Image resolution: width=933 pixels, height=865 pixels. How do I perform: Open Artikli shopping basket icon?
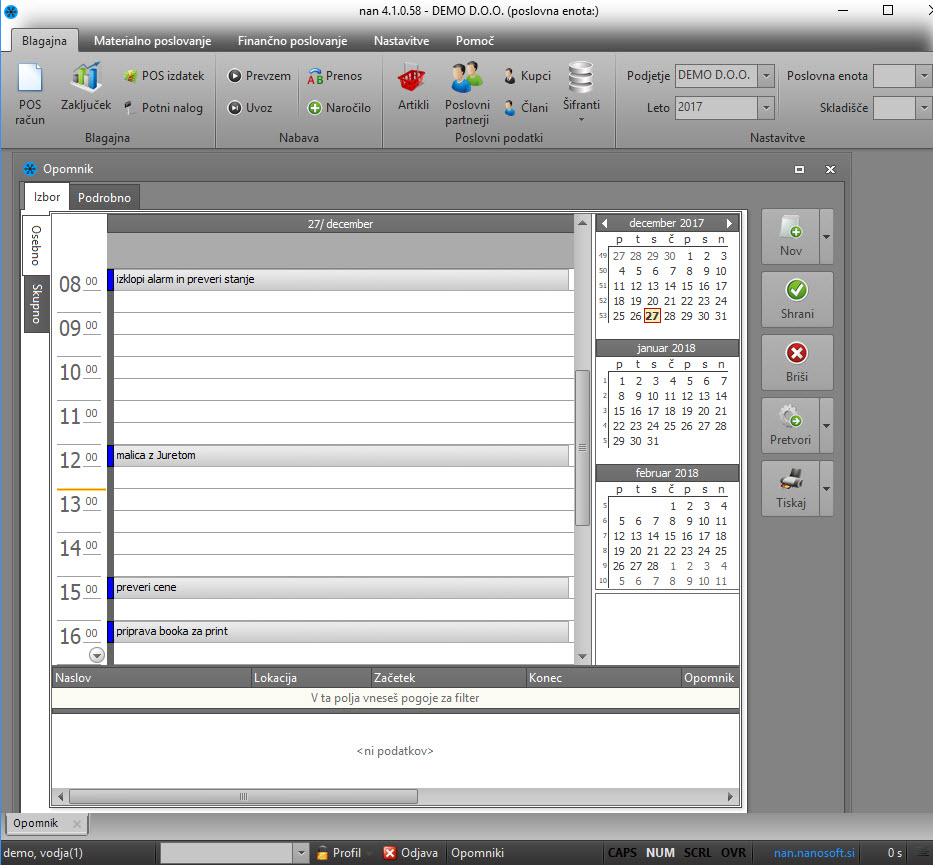[x=413, y=78]
